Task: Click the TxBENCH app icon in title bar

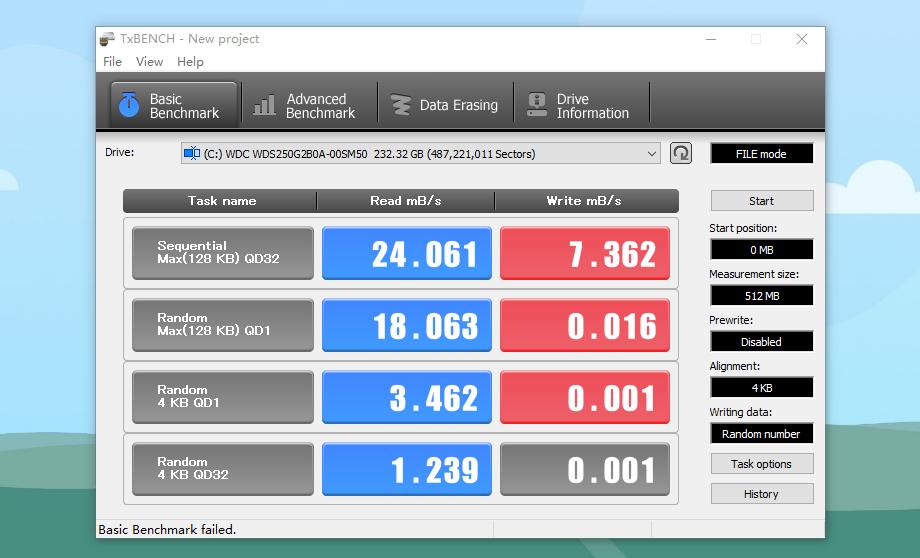Action: tap(107, 39)
